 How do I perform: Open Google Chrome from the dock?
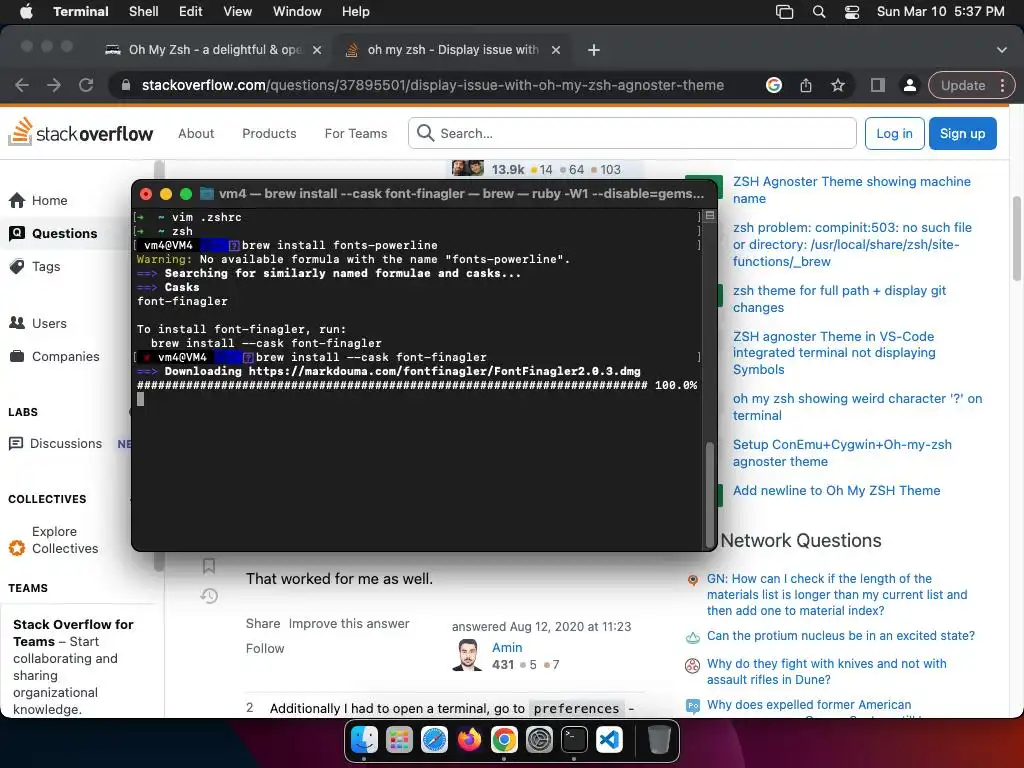coord(504,740)
